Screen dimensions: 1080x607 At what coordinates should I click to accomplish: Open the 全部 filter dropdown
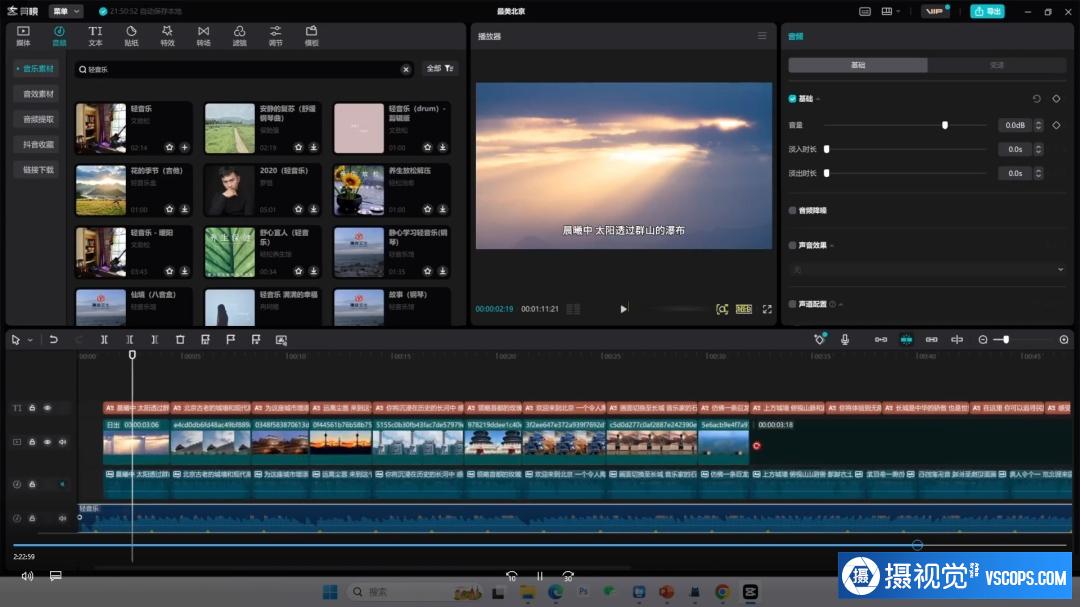point(439,68)
